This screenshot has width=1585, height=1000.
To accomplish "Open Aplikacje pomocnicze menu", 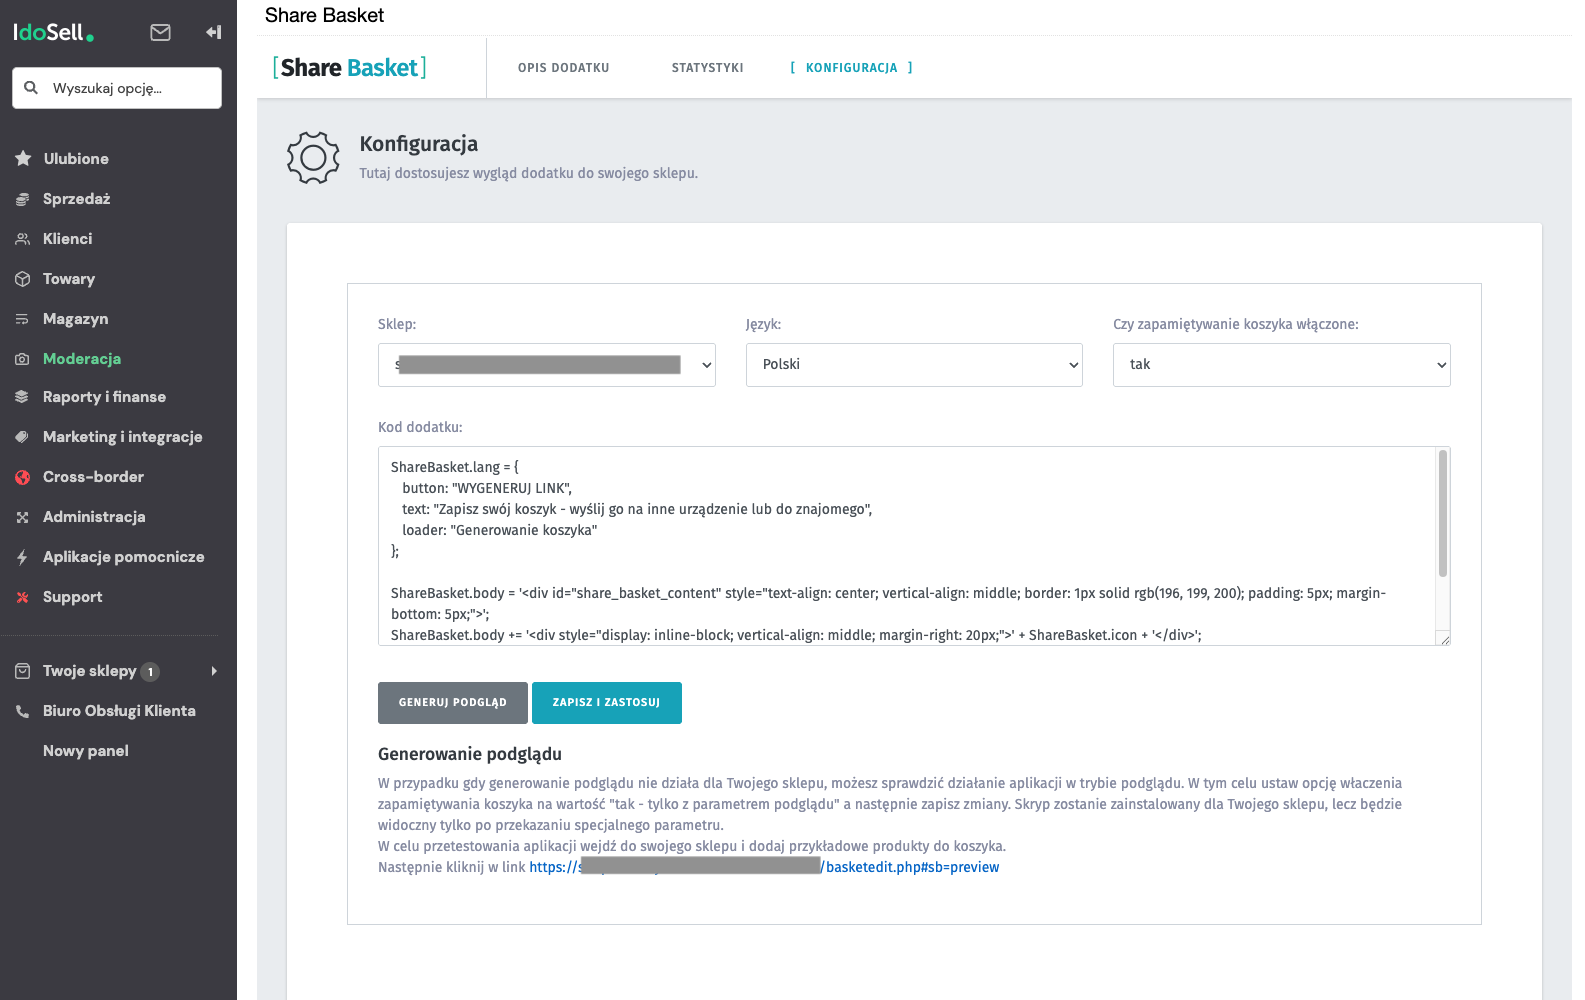I will point(123,557).
